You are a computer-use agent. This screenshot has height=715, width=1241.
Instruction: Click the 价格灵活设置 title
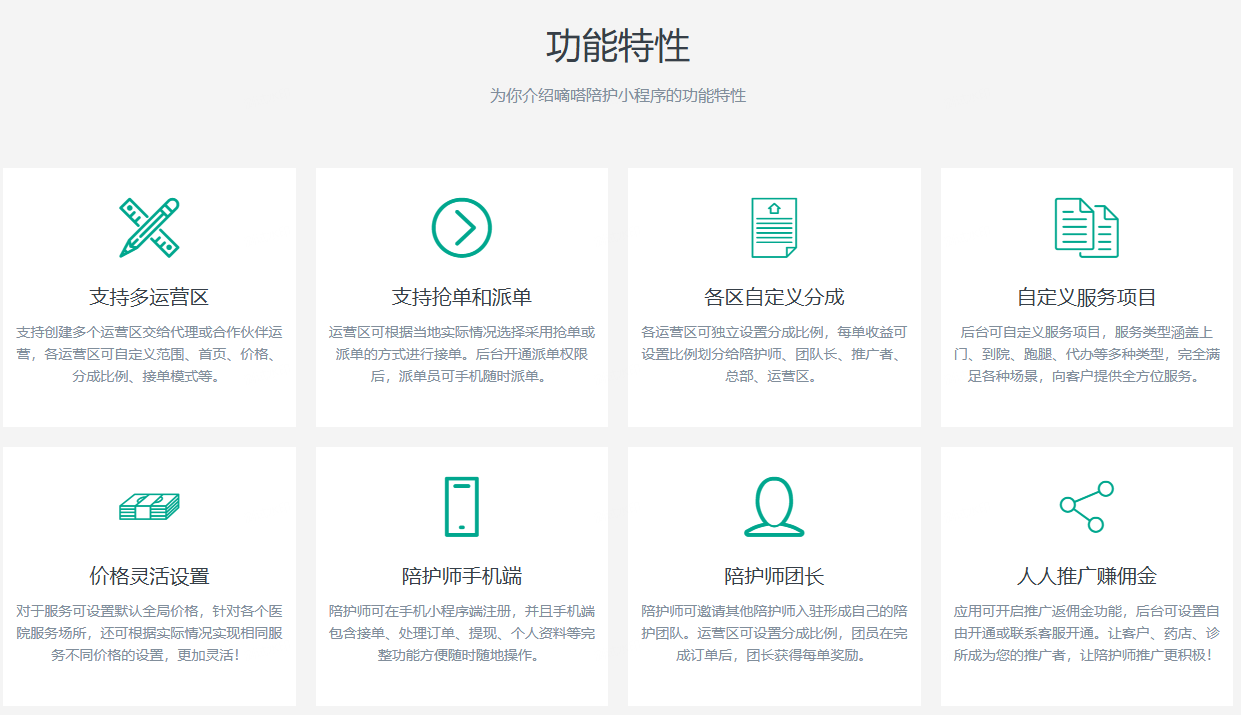pyautogui.click(x=149, y=576)
